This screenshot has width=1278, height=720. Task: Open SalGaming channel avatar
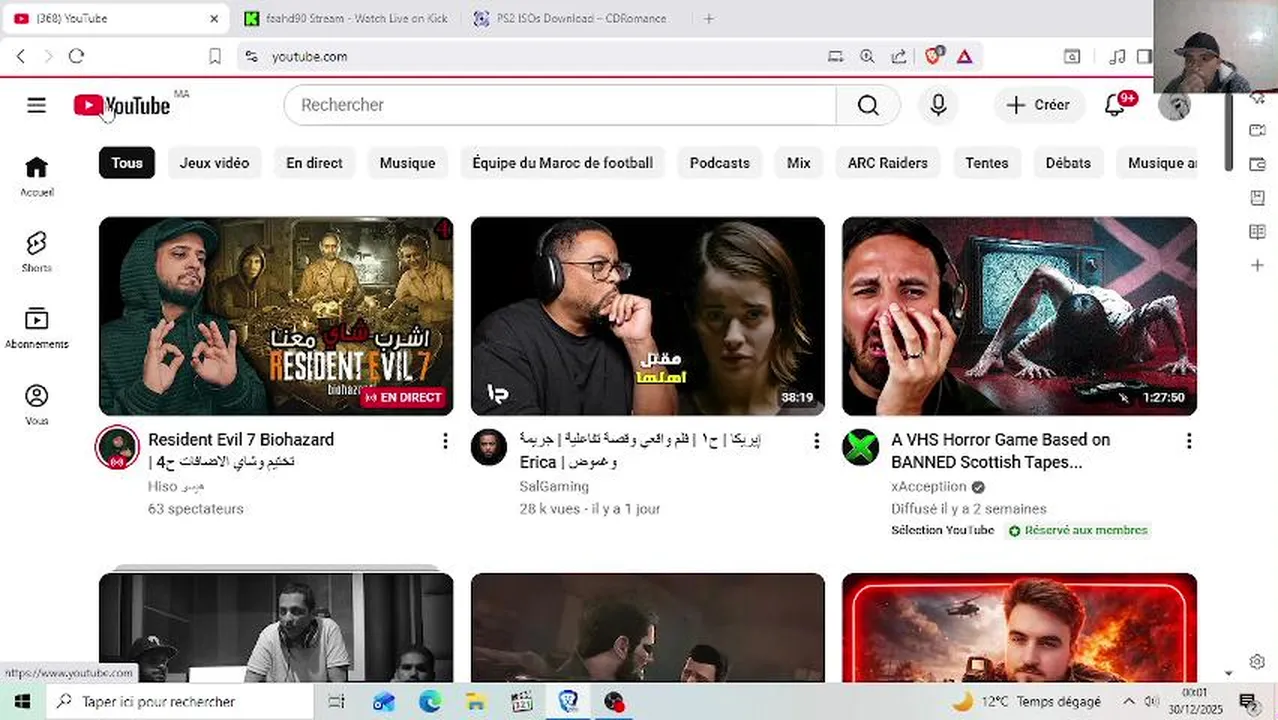(x=489, y=447)
